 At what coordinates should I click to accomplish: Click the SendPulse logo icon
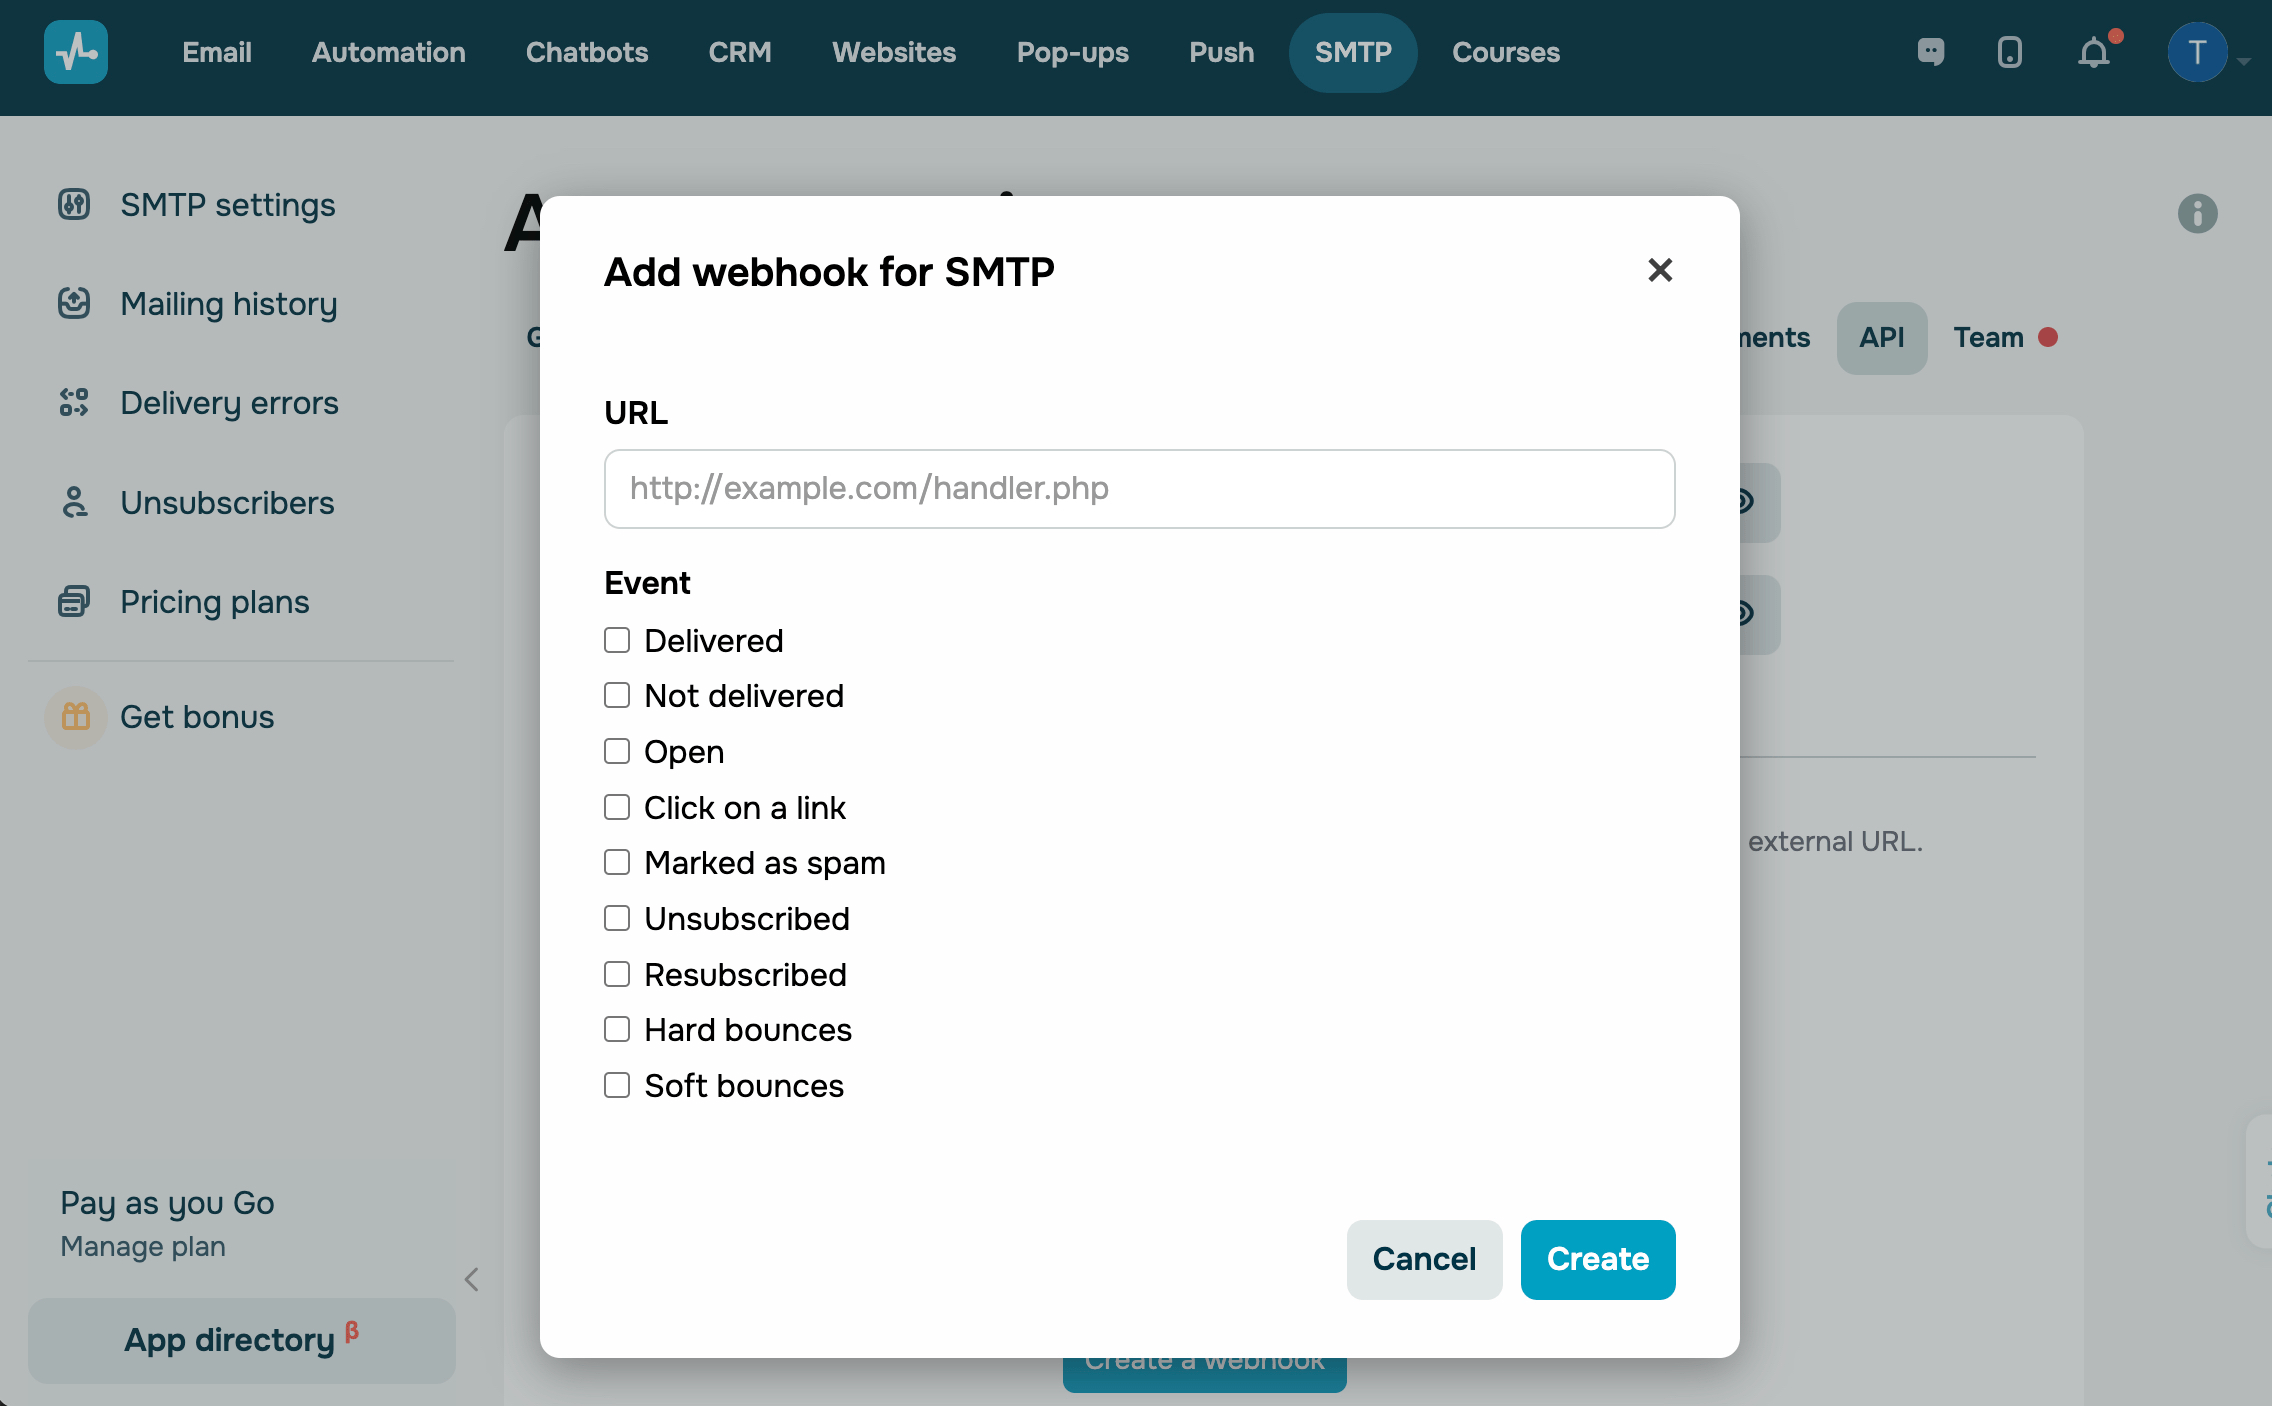pos(76,52)
